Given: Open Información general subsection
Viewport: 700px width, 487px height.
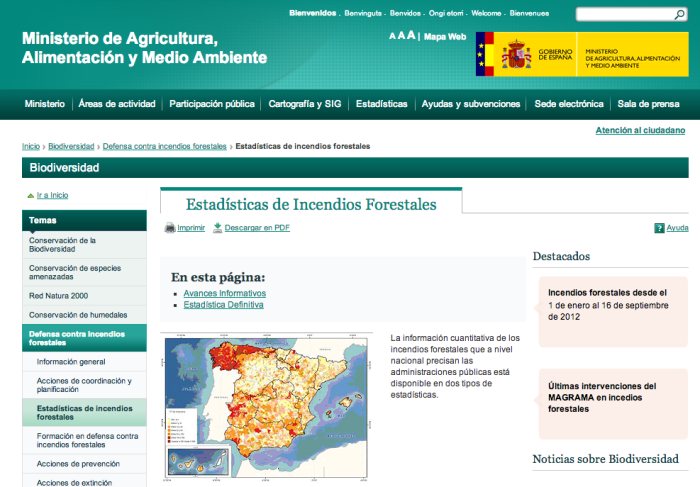Looking at the screenshot, I should 84,362.
